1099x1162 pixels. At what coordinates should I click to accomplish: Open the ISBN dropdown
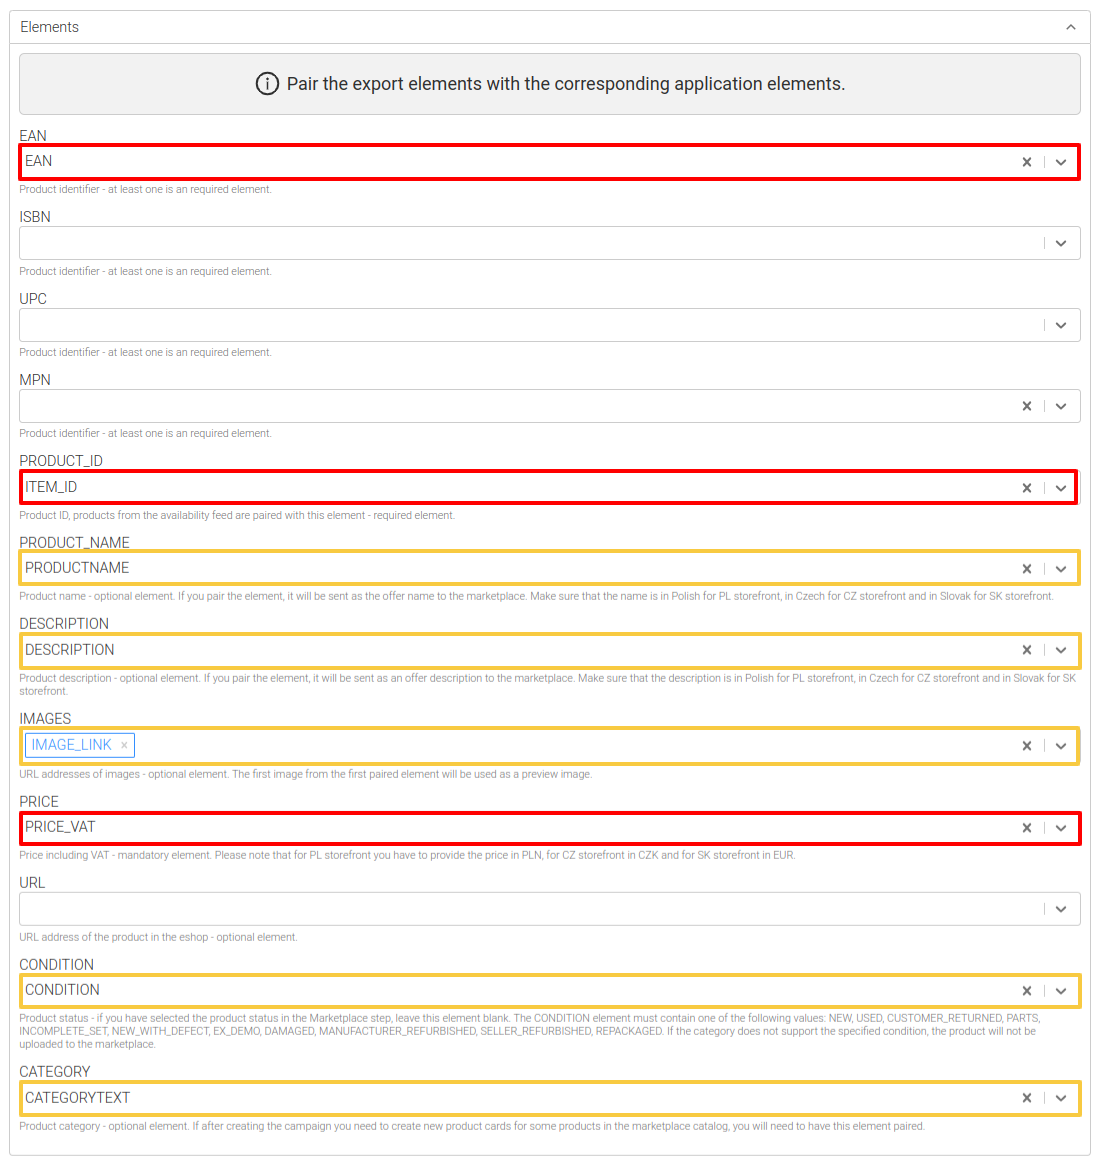point(1061,243)
